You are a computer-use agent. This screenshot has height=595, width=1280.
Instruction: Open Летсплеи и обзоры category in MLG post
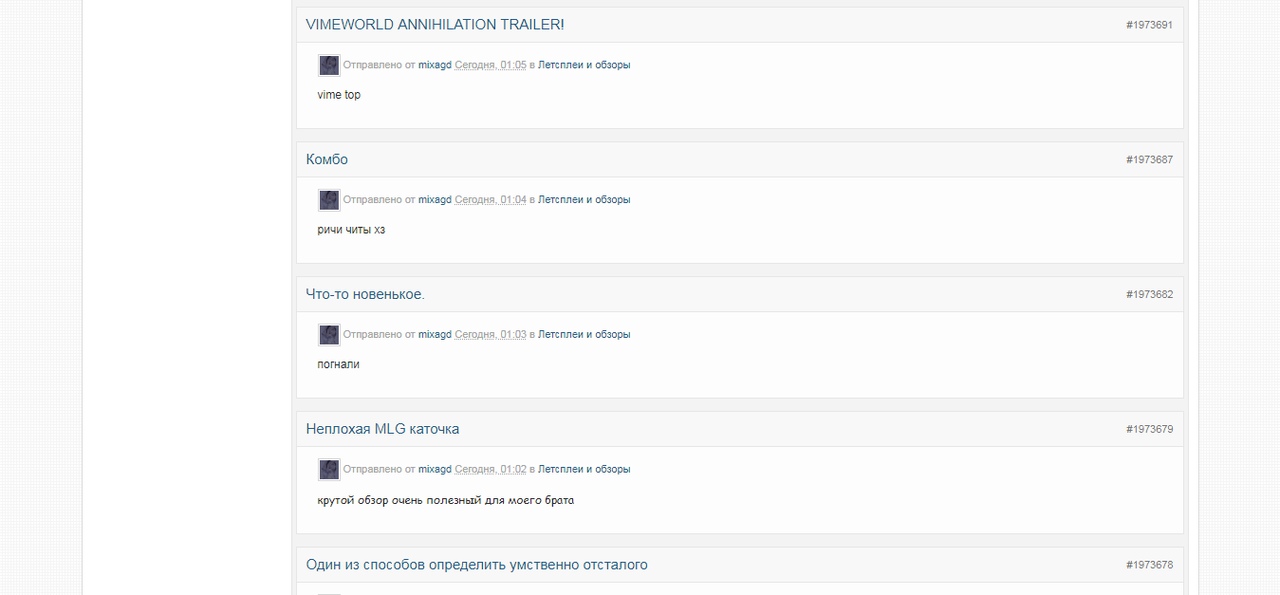tap(584, 469)
